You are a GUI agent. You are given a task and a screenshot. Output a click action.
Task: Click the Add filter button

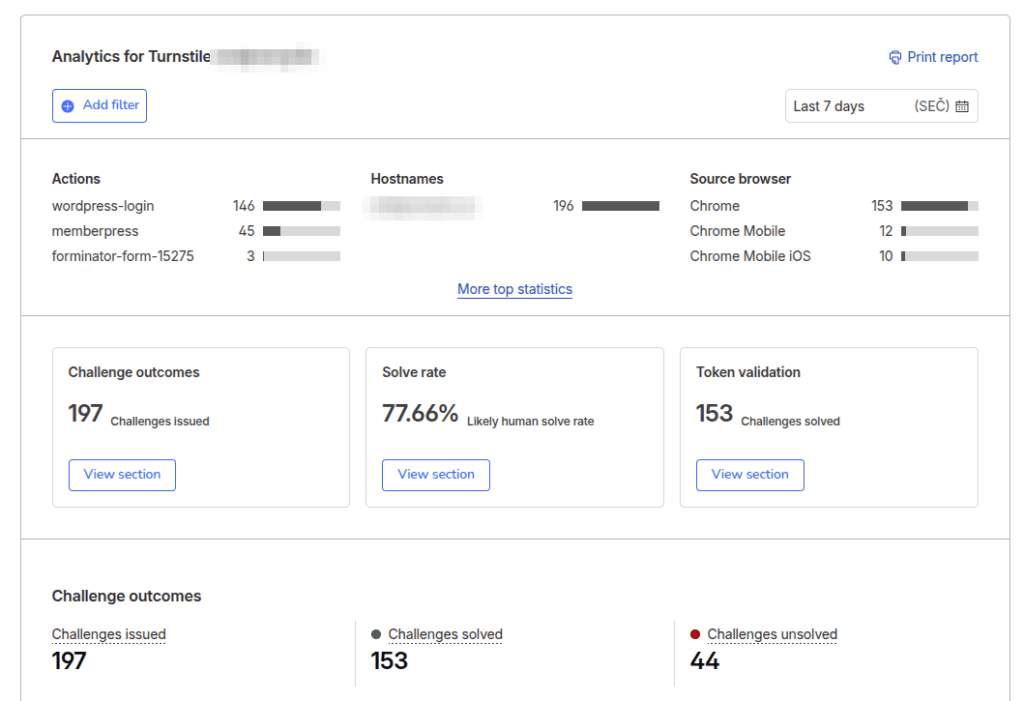tap(99, 106)
